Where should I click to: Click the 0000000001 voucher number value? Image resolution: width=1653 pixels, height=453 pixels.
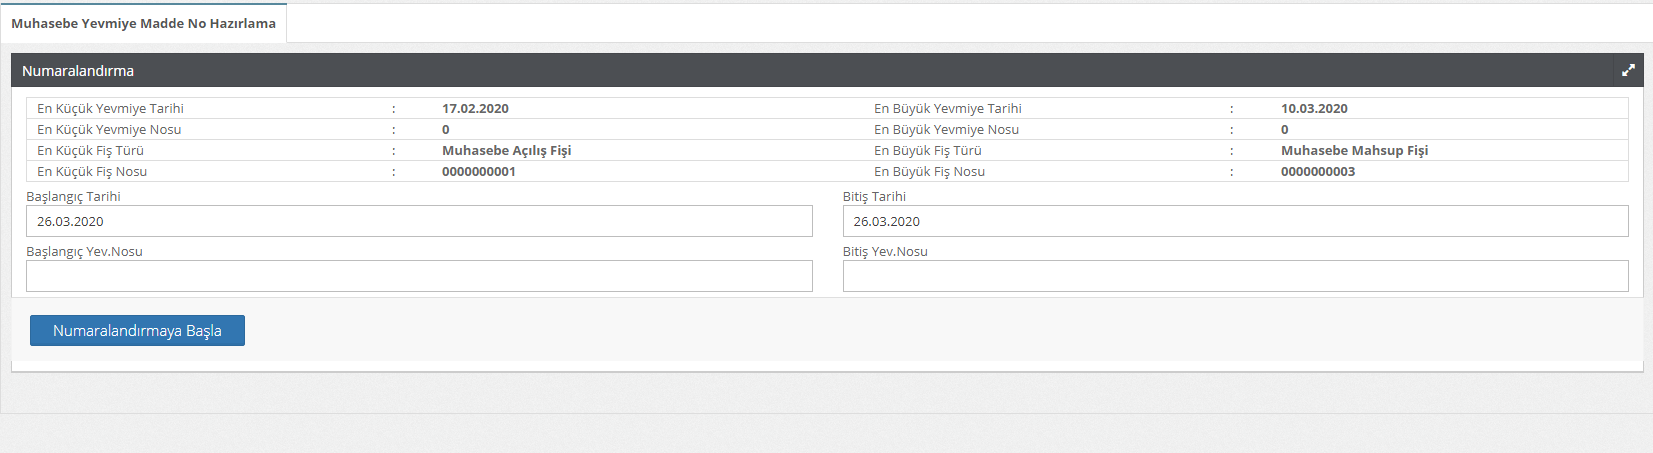coord(479,172)
